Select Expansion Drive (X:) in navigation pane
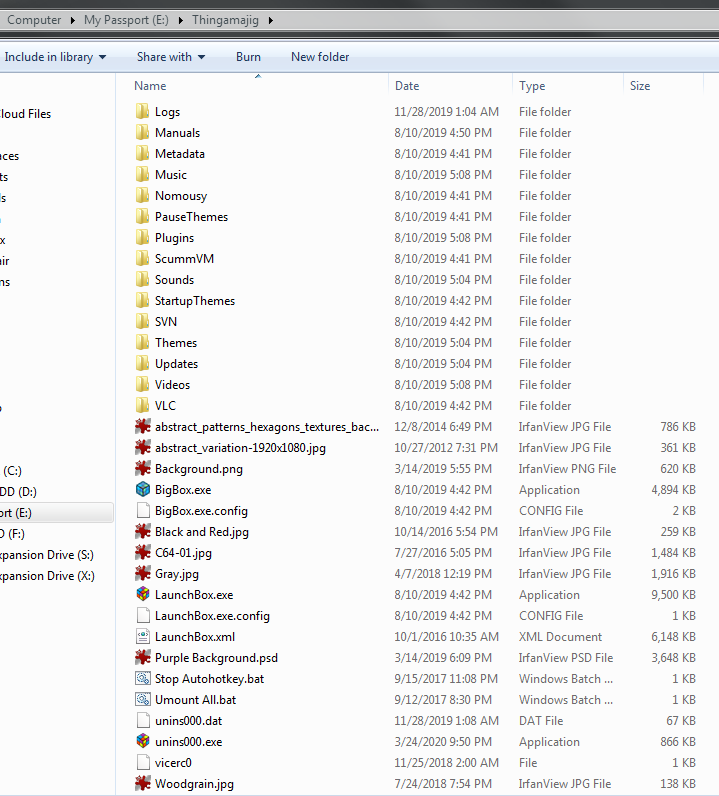The height and width of the screenshot is (796, 719). [47, 576]
